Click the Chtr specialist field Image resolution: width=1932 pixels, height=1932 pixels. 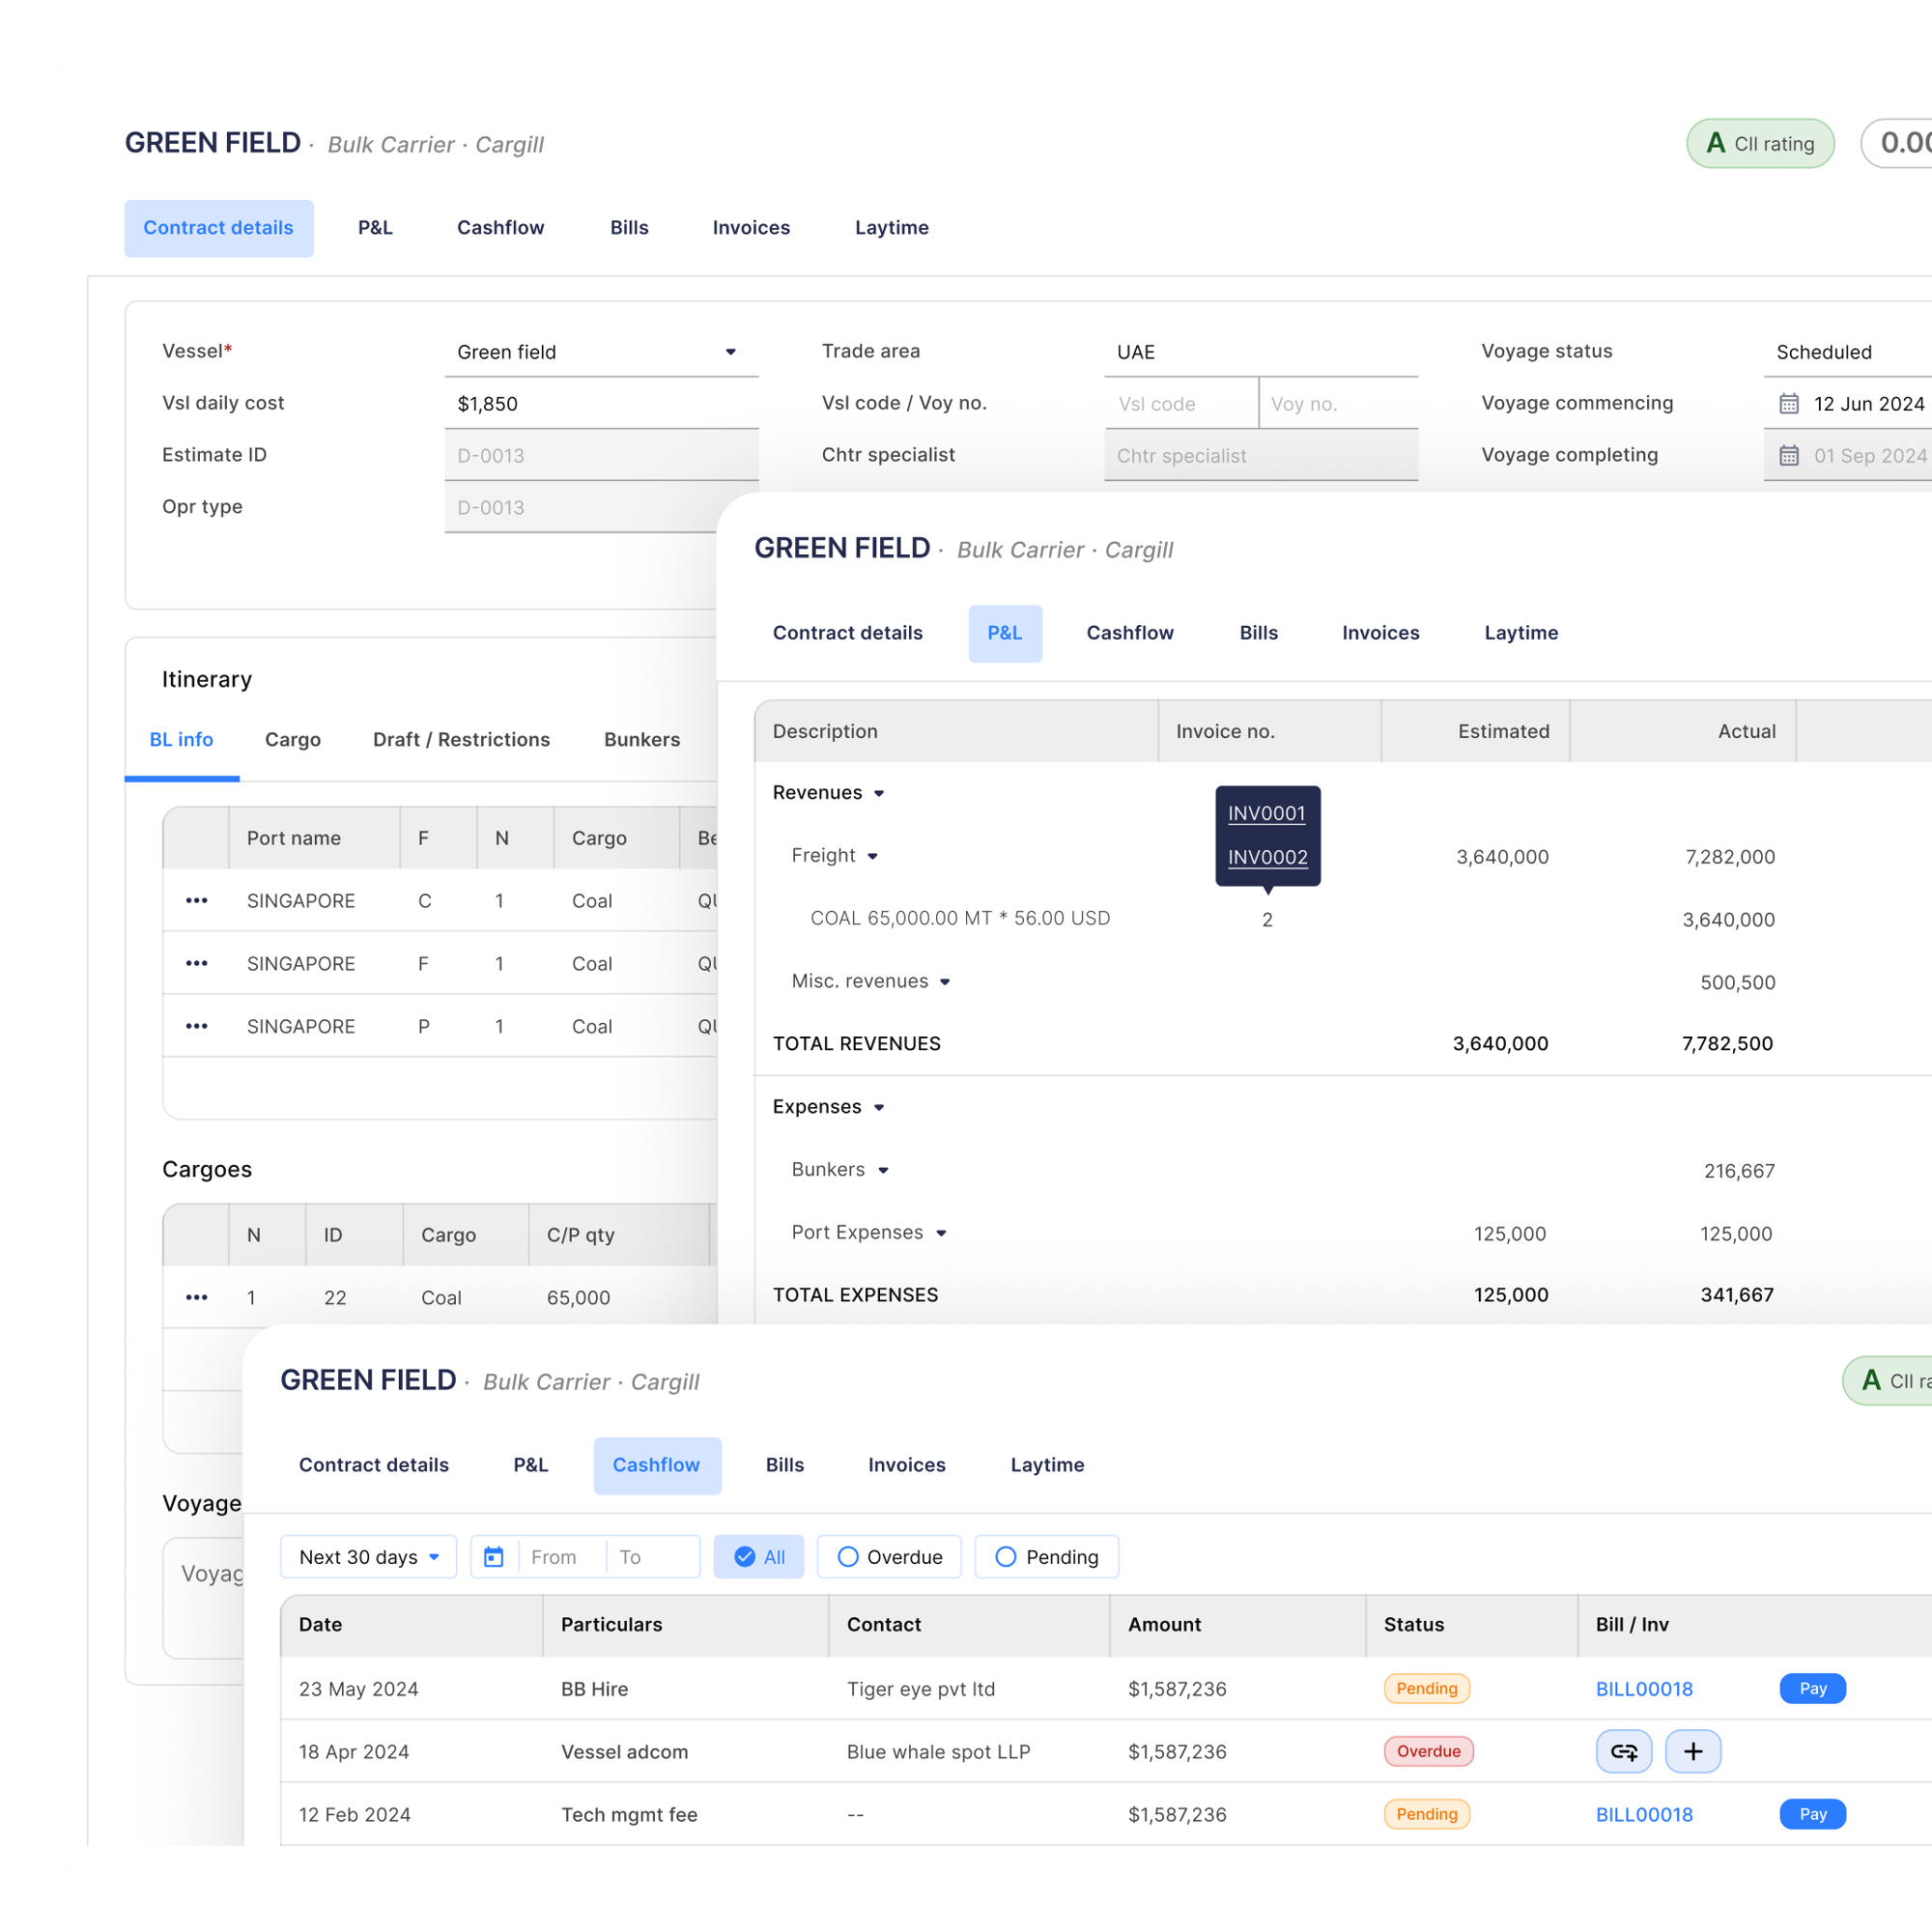(1261, 456)
